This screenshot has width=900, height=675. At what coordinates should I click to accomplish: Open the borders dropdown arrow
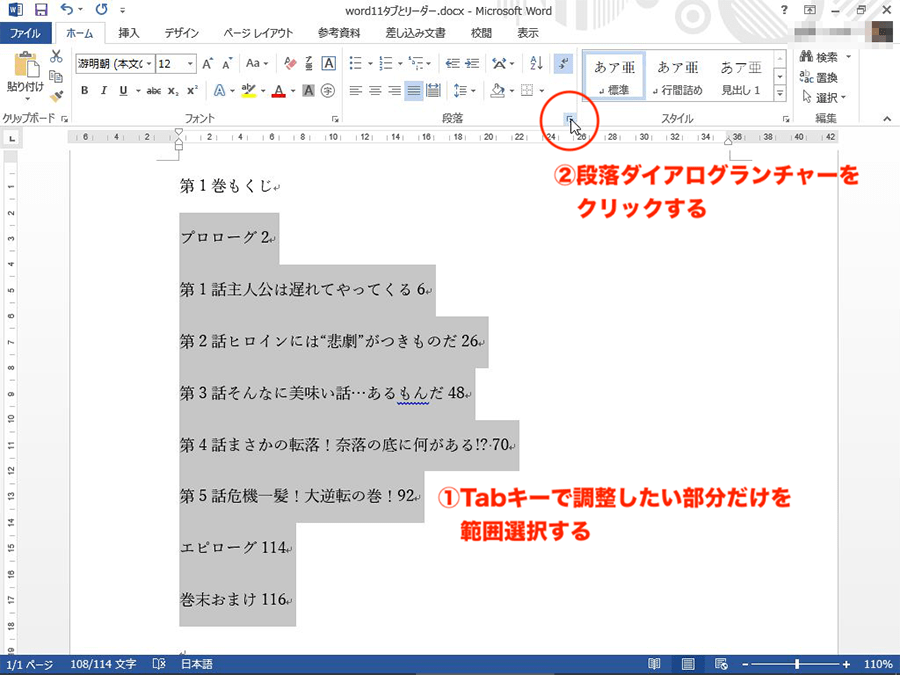click(x=541, y=91)
